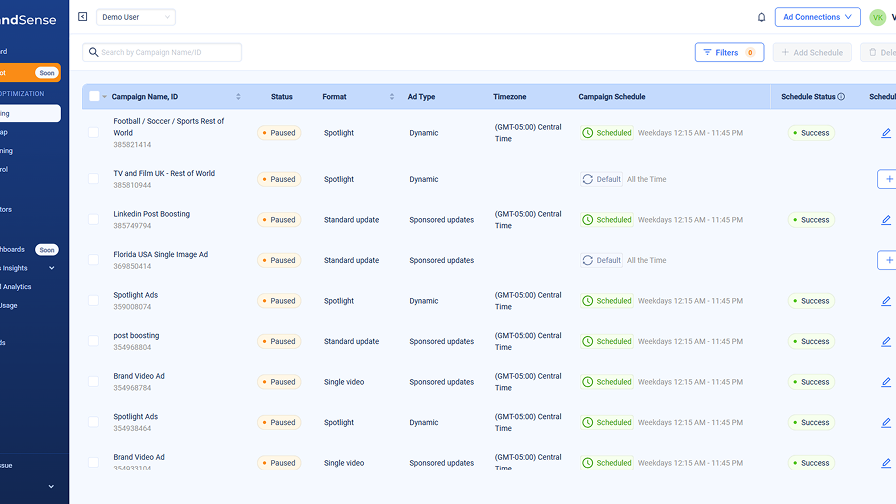Add schedule for Florida USA Single Image Ad
The width and height of the screenshot is (896, 504).
pos(889,260)
